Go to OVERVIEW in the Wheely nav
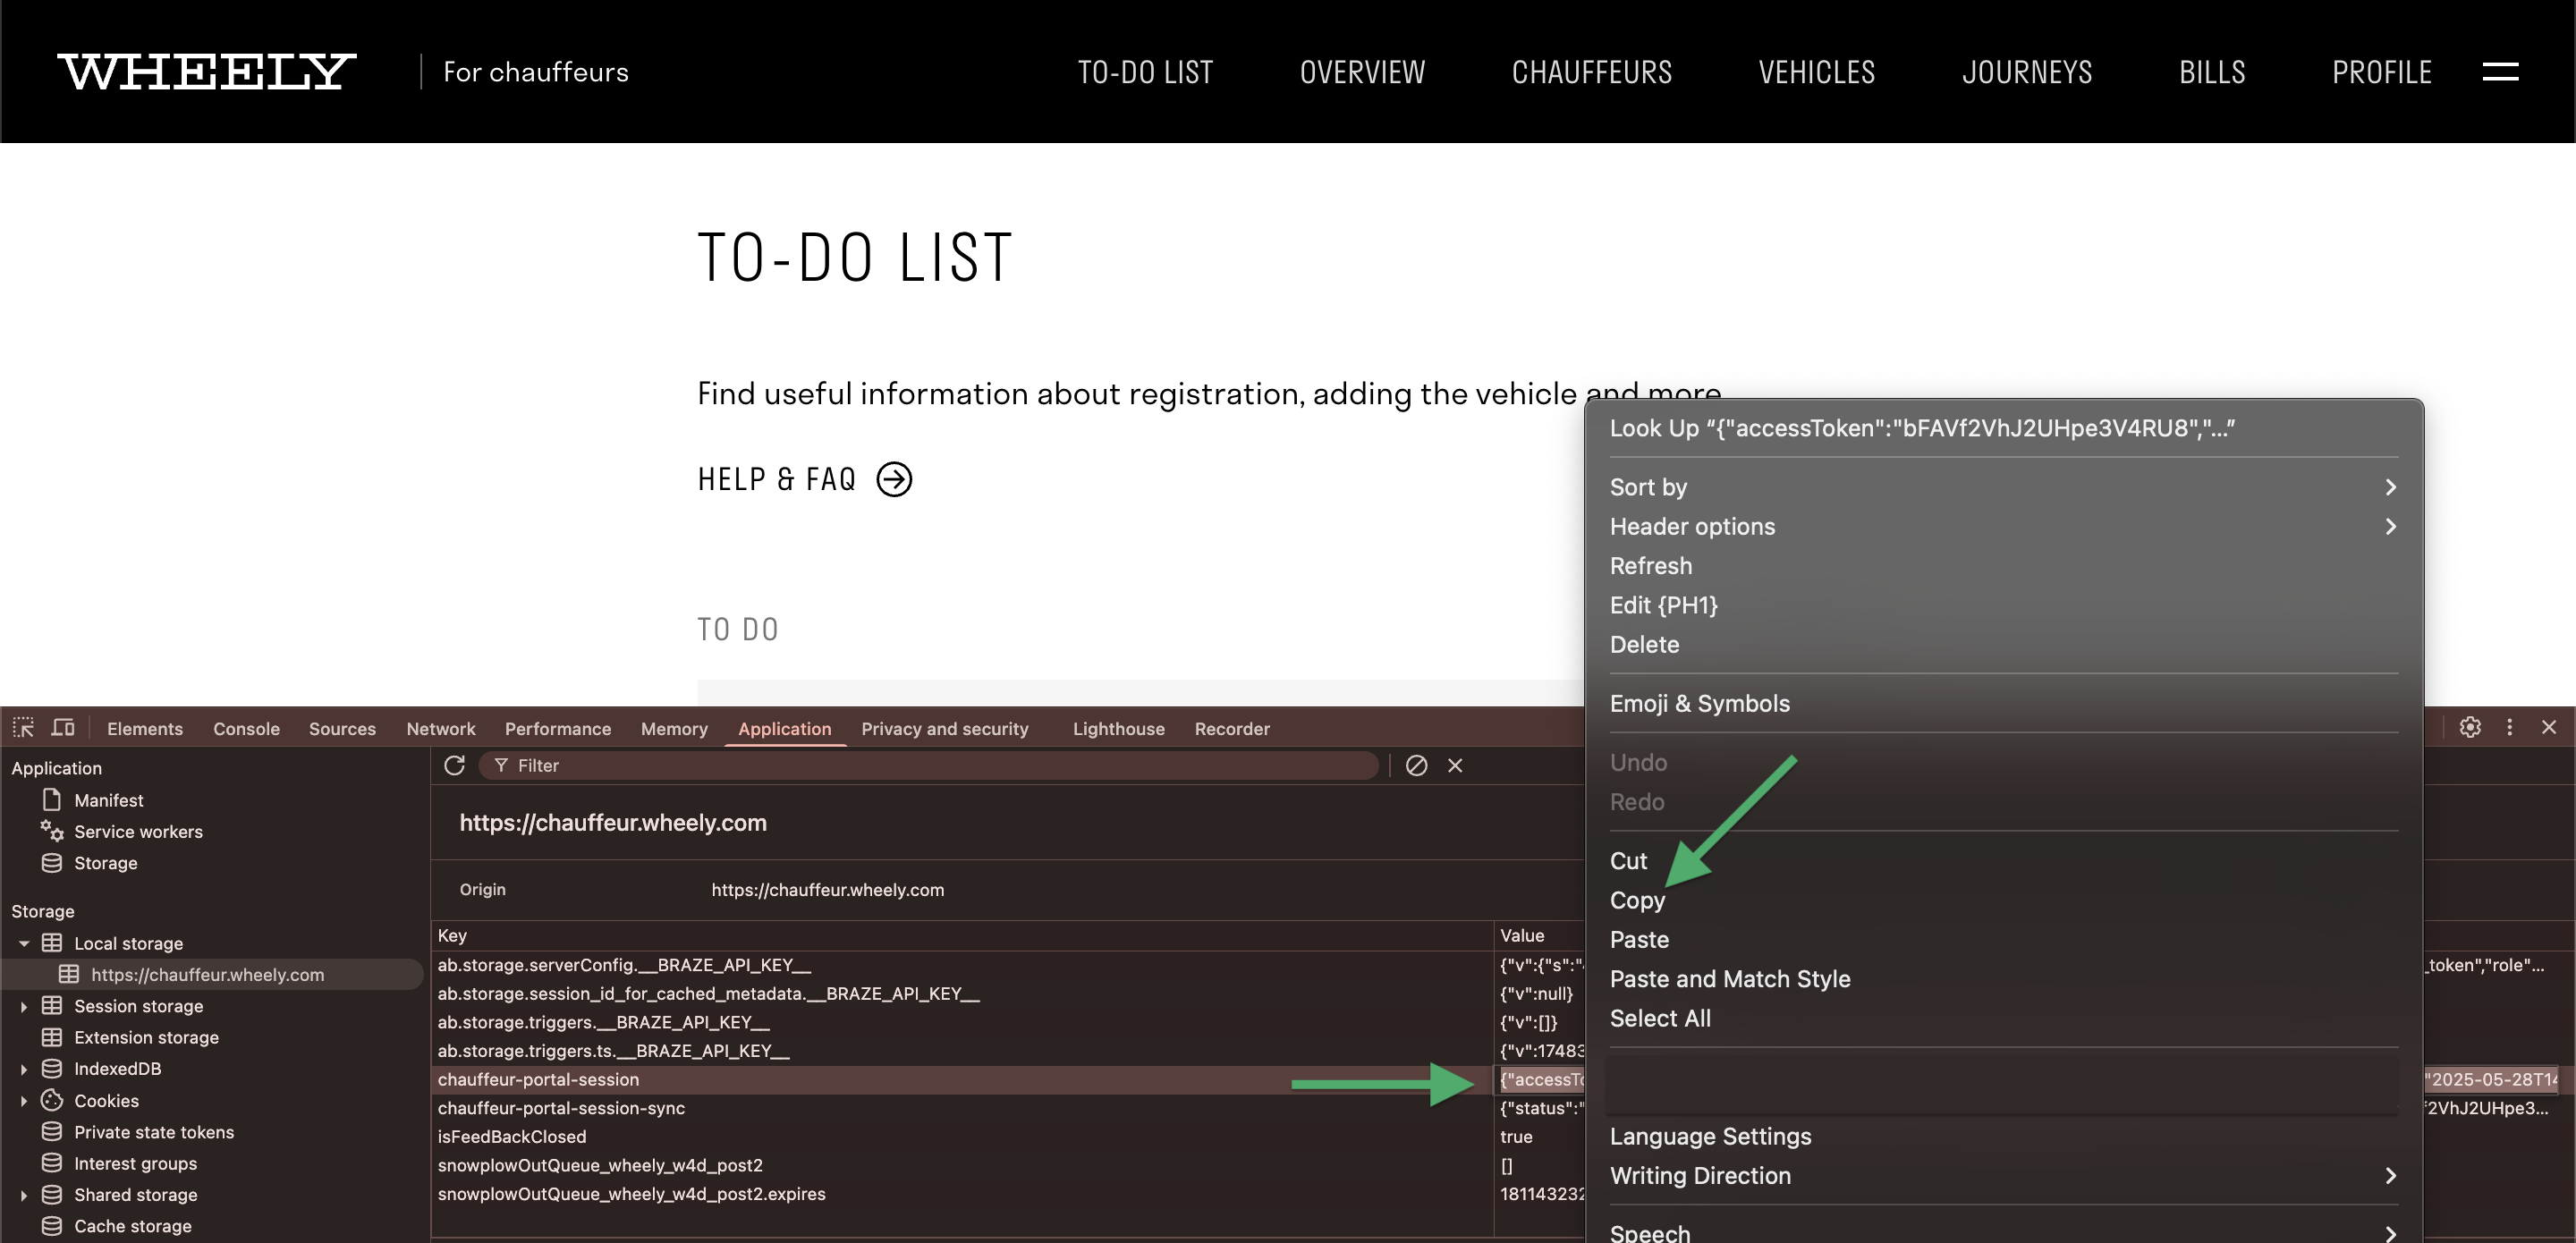The image size is (2576, 1243). point(1362,72)
